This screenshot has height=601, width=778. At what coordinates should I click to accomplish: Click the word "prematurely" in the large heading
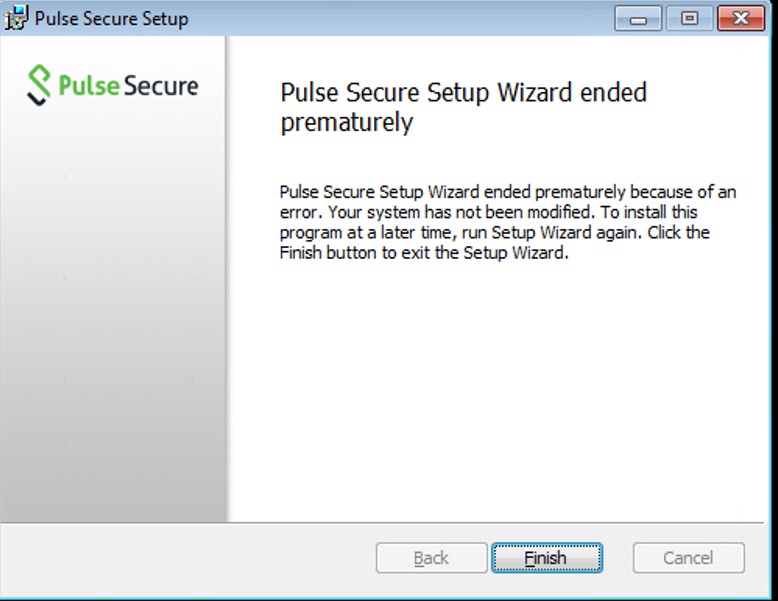(346, 123)
